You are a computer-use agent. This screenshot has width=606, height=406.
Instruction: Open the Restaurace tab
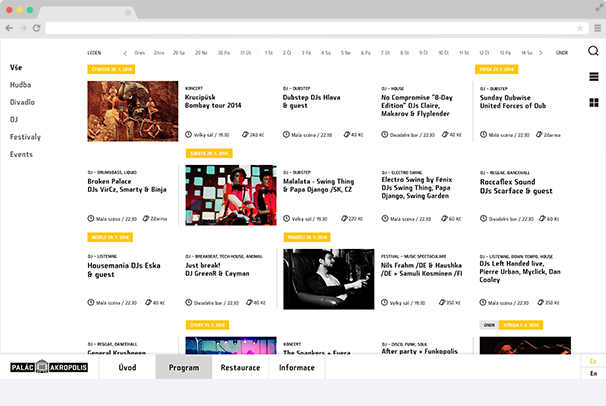click(x=240, y=368)
